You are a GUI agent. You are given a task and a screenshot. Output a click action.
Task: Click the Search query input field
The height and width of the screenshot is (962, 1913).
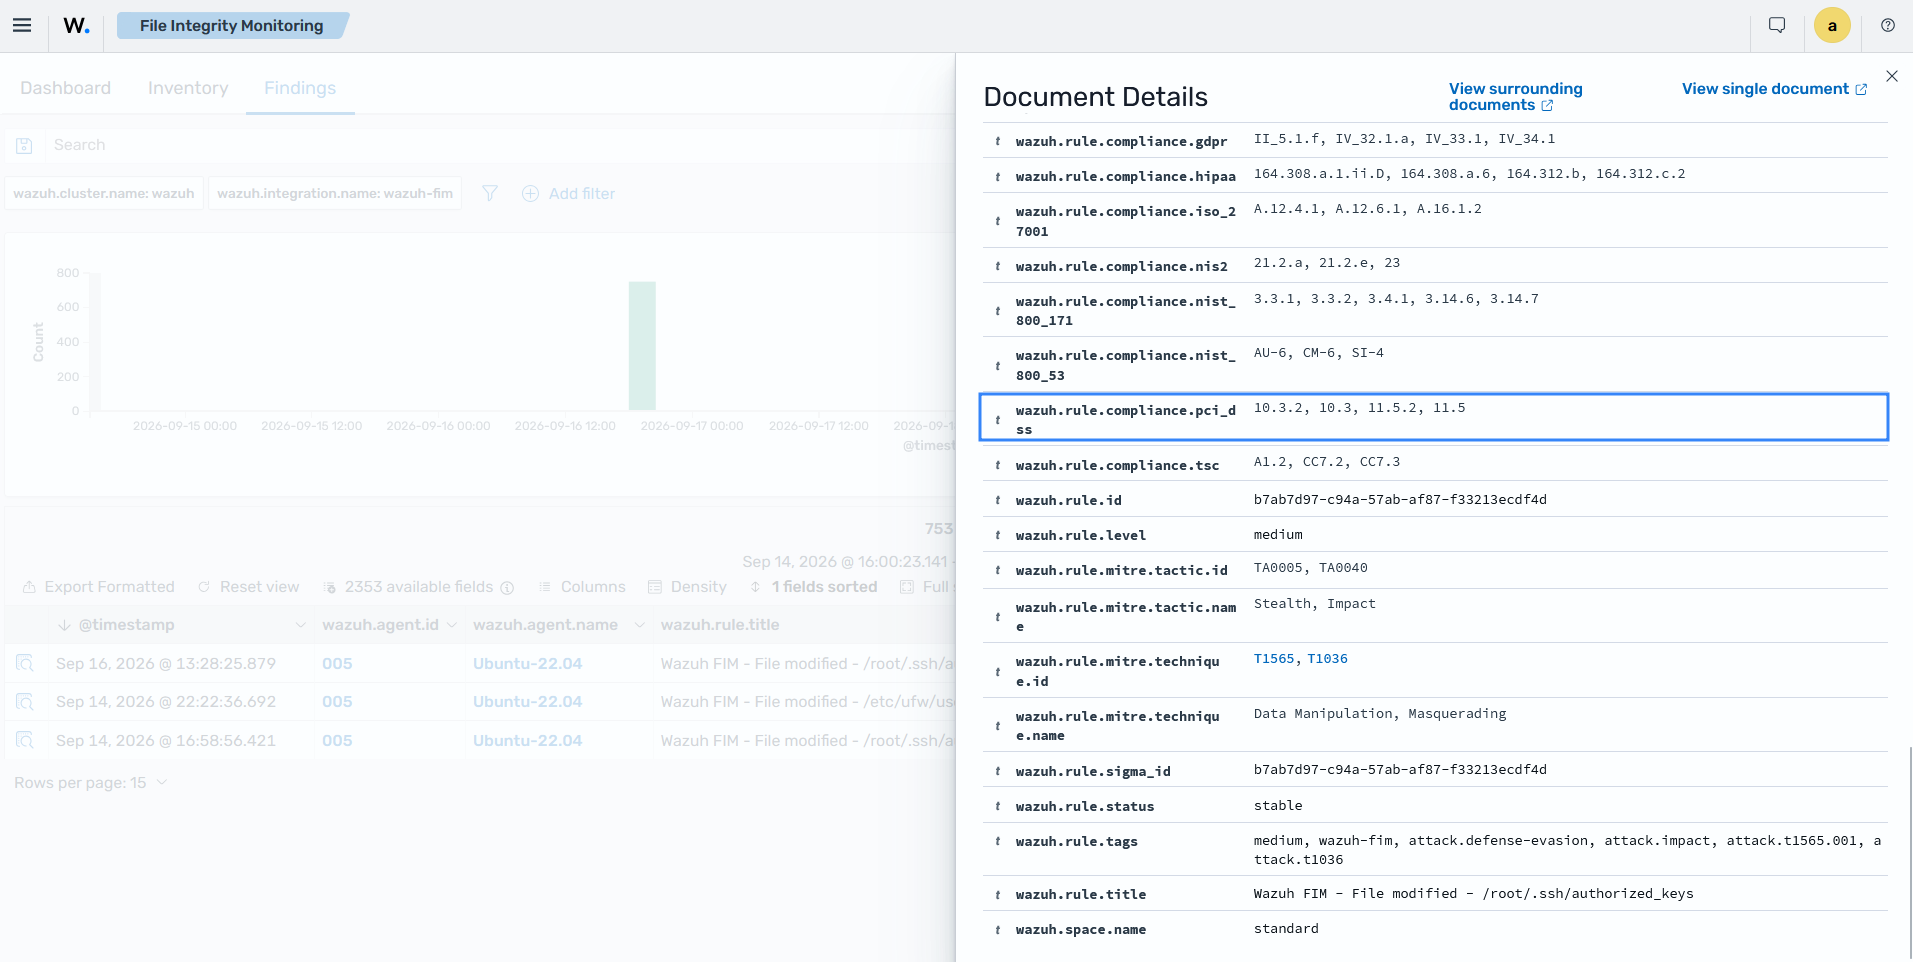click(x=500, y=145)
